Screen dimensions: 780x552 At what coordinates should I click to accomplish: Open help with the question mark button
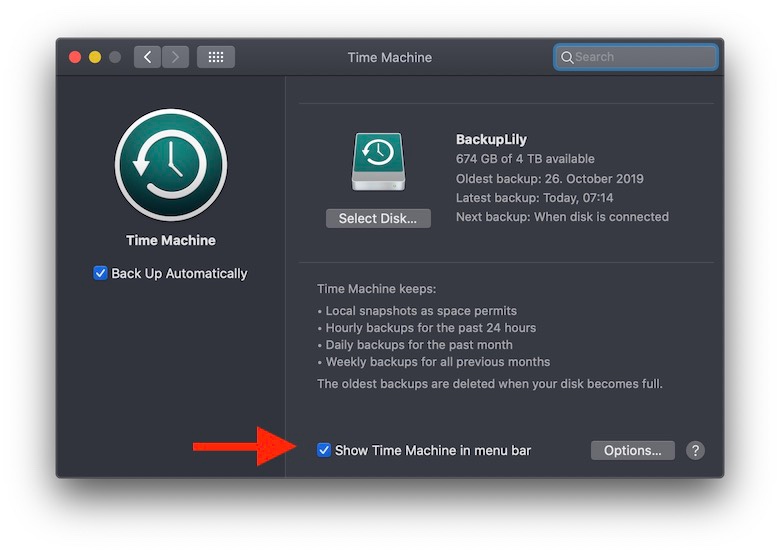(x=695, y=451)
